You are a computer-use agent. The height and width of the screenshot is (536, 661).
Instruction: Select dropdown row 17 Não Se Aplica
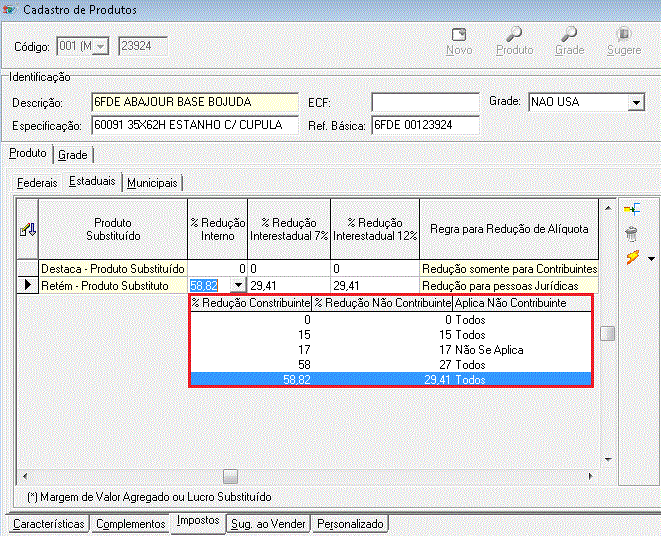[x=391, y=350]
